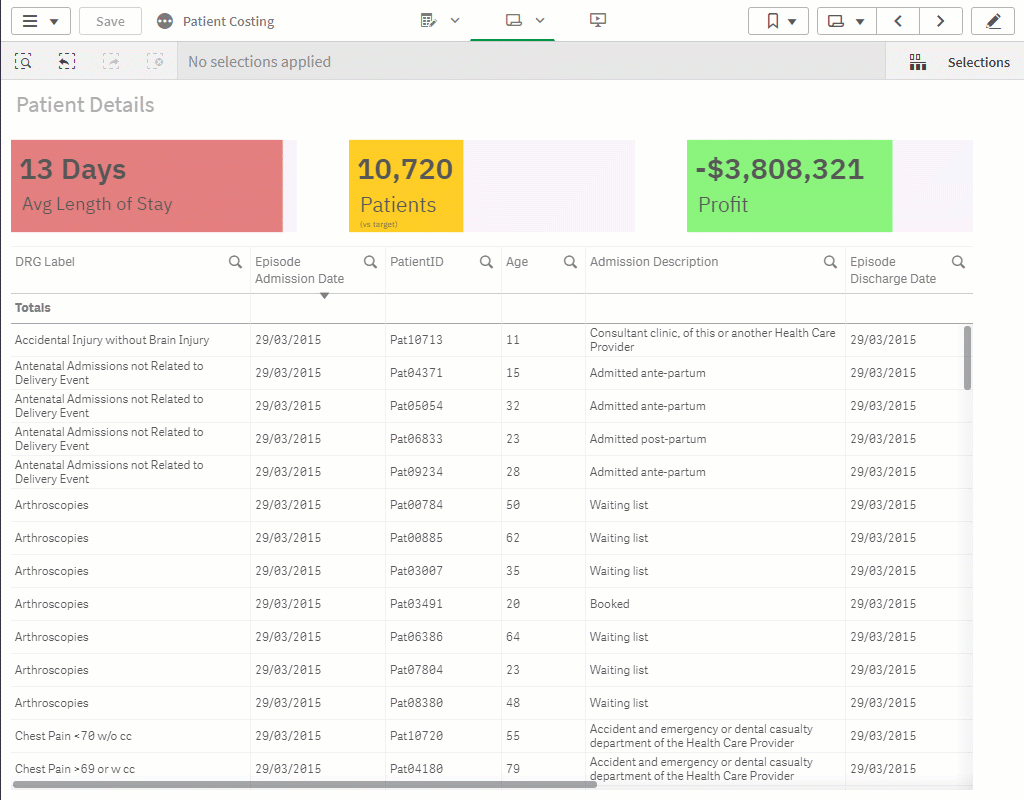Select the Analyze sheet view icon
This screenshot has width=1024, height=800.
(x=514, y=21)
